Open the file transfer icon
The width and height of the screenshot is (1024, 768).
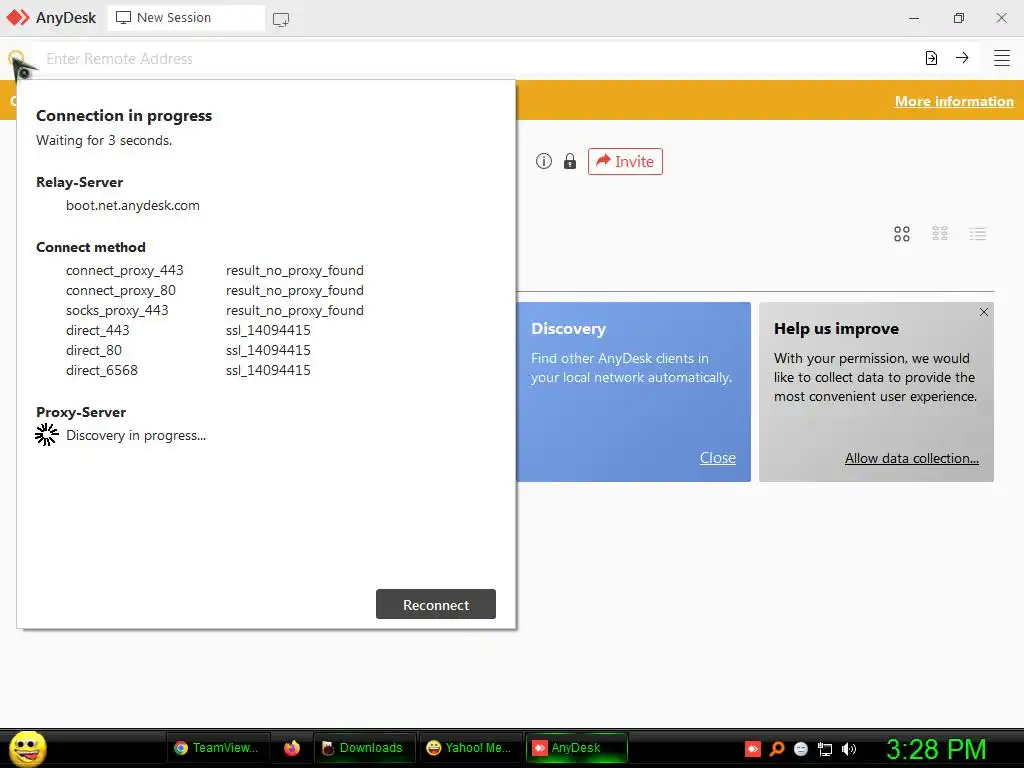[931, 58]
